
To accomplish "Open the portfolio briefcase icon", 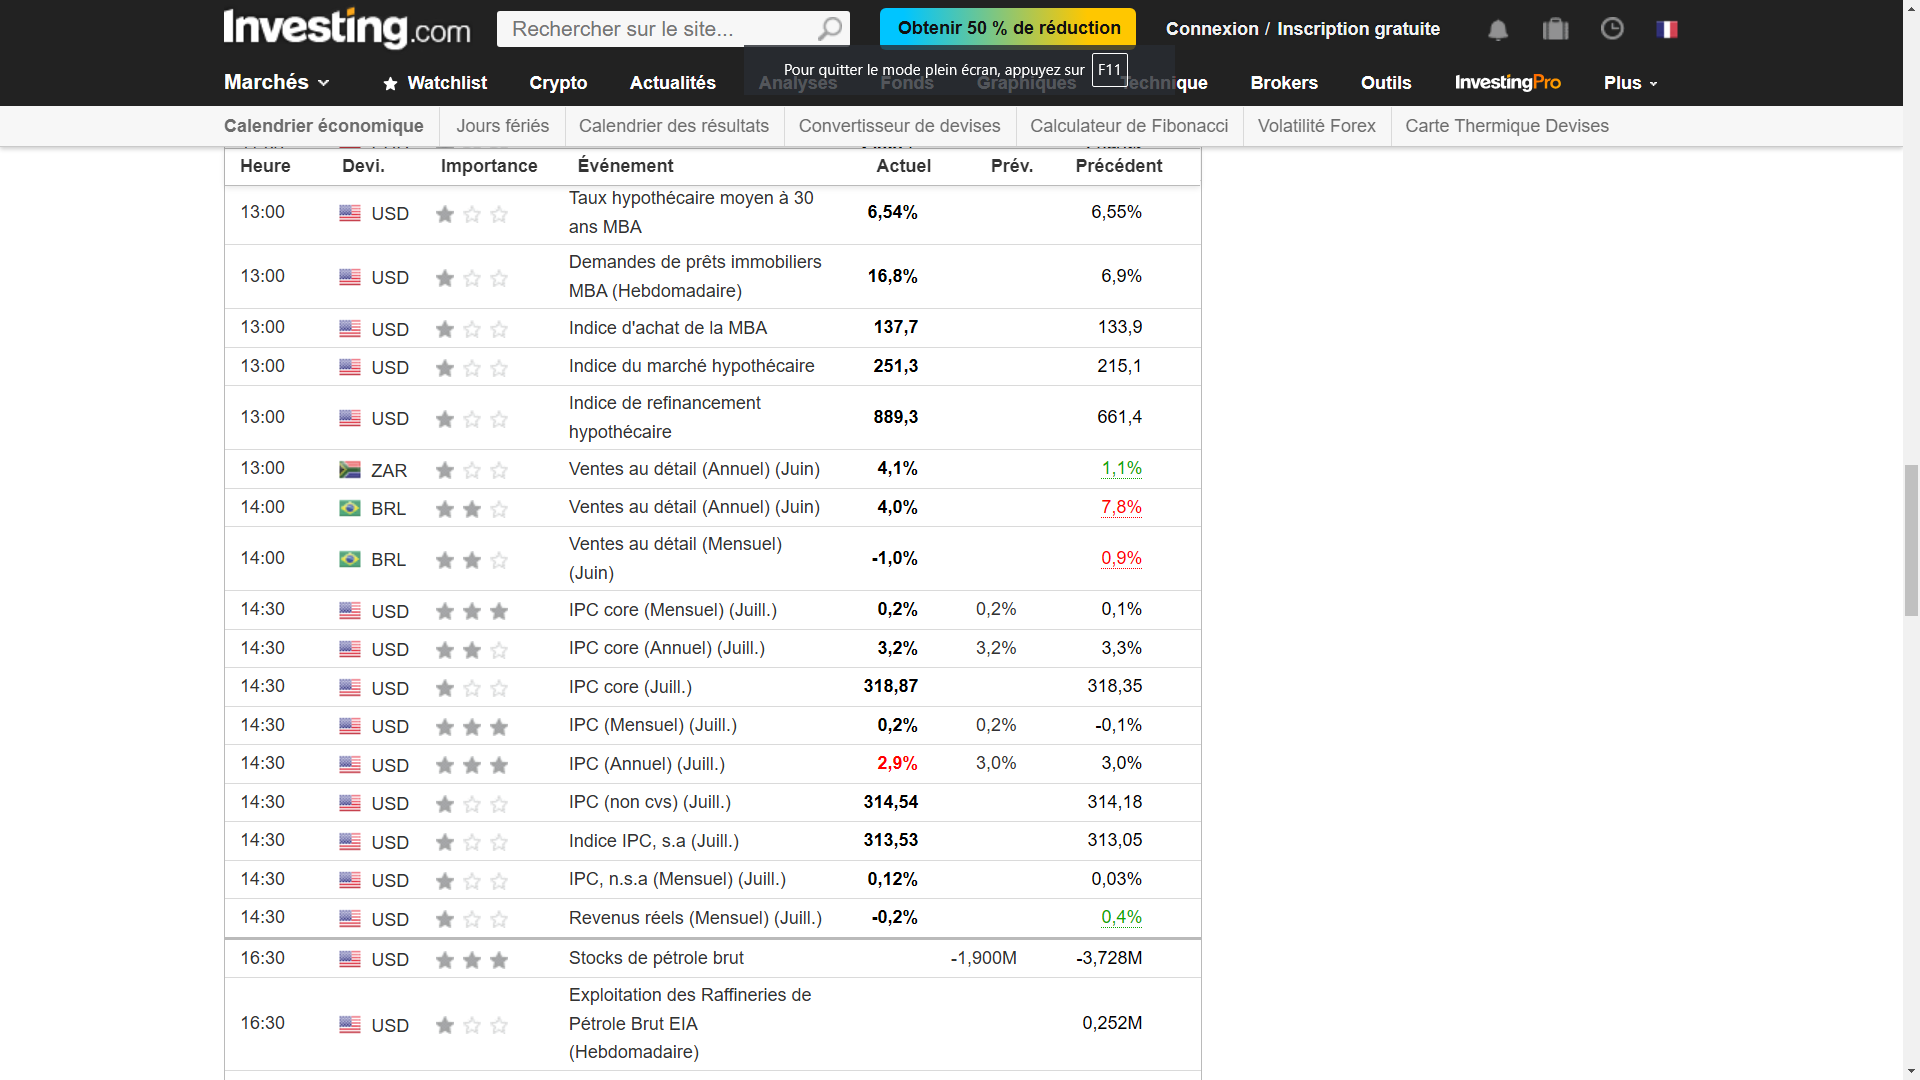I will [1555, 29].
